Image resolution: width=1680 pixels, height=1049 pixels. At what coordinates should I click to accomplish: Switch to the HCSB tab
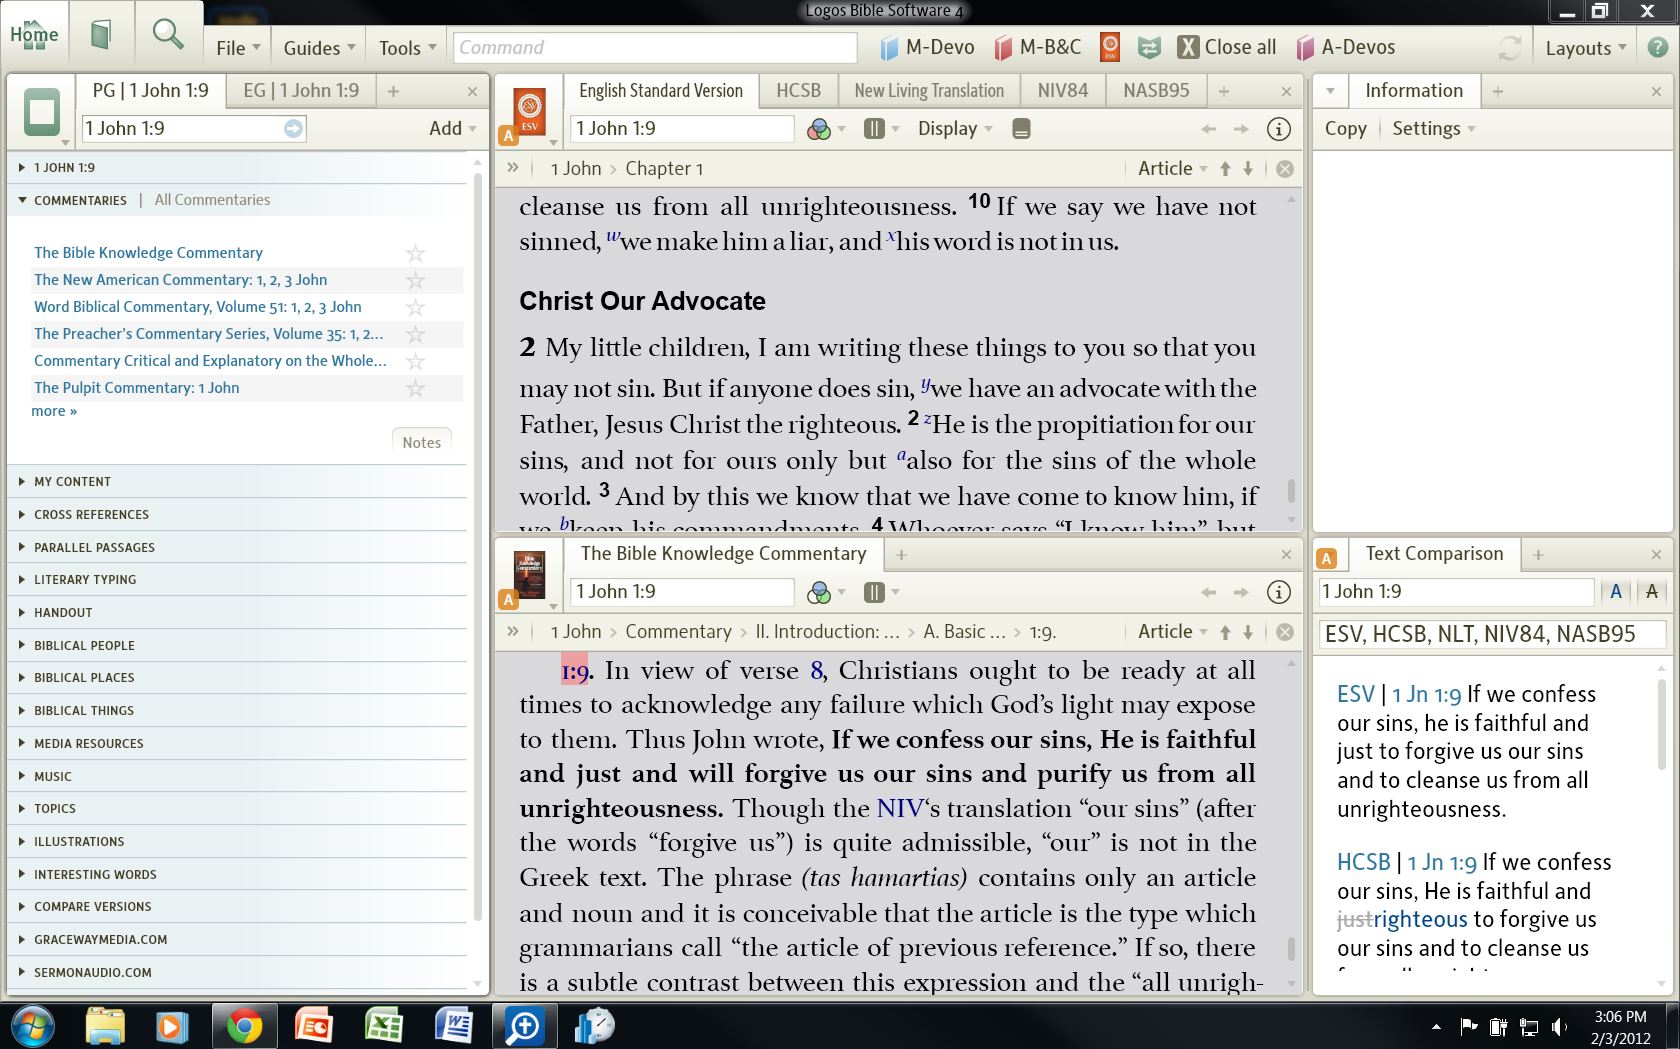tap(798, 91)
